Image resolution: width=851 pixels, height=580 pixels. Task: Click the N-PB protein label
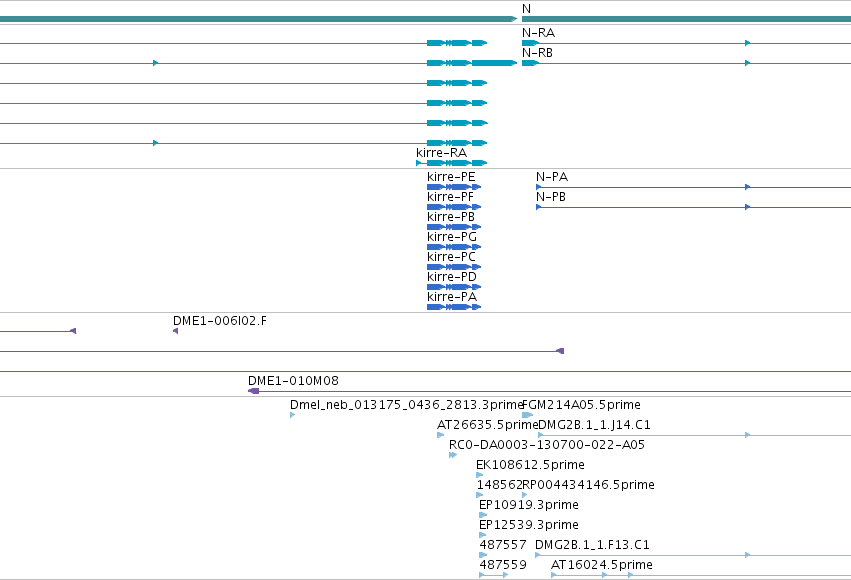point(551,197)
